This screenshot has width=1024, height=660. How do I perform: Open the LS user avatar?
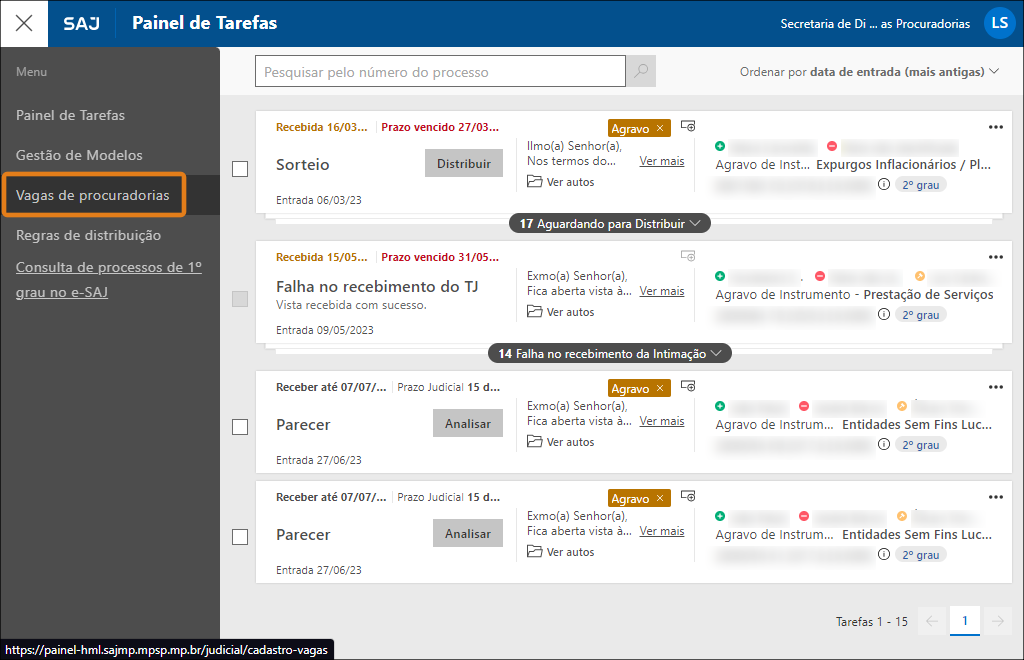(x=999, y=23)
